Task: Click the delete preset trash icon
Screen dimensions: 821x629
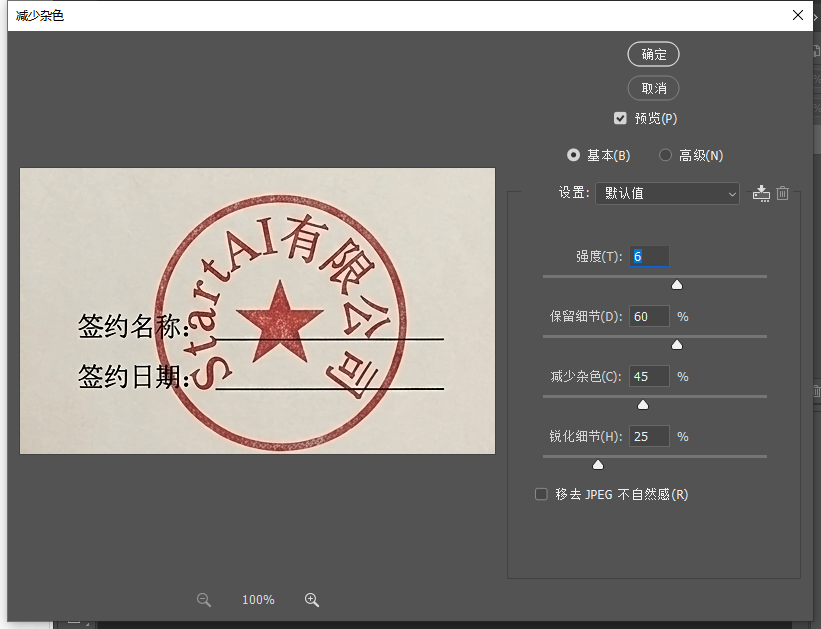Action: [782, 193]
